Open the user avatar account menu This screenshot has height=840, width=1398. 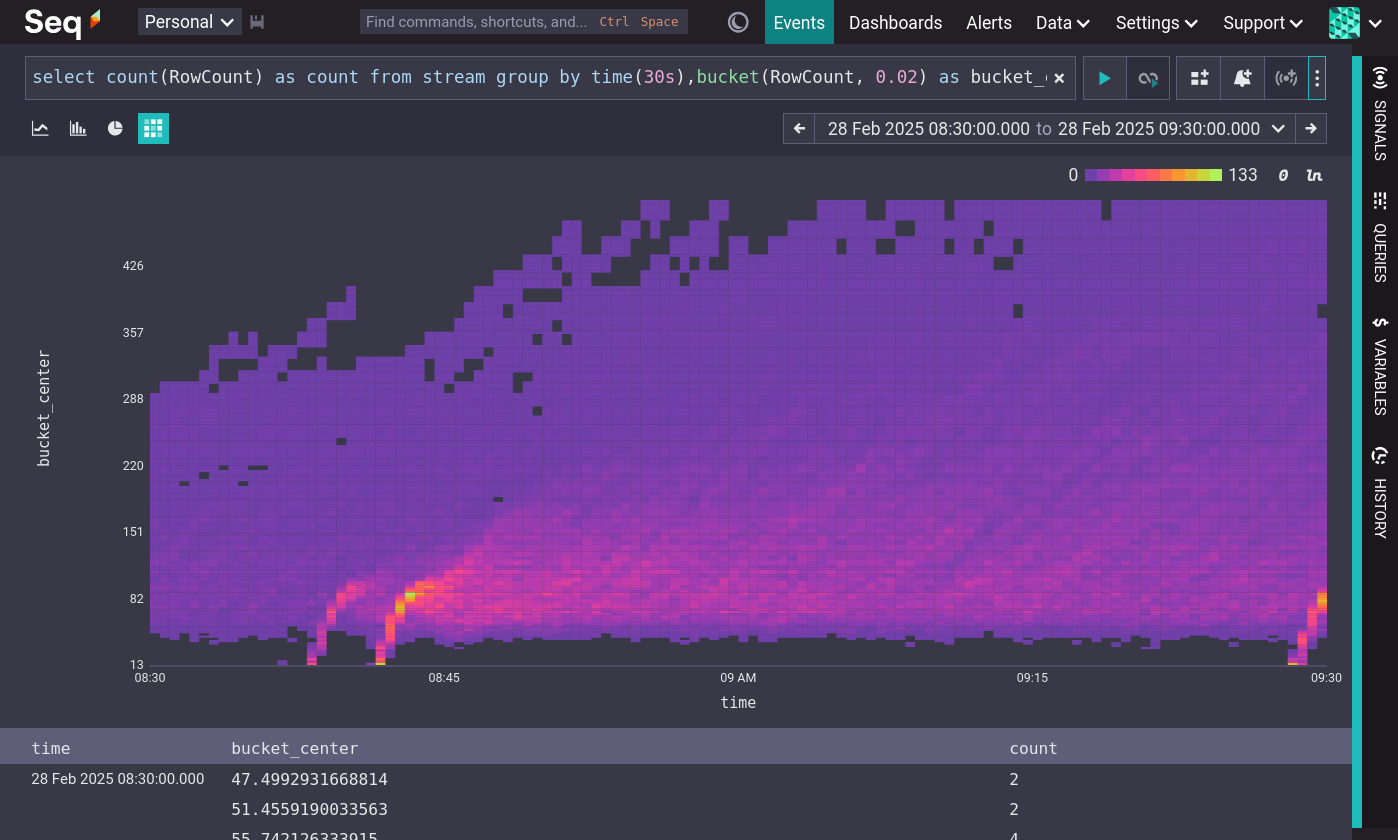(x=1355, y=22)
